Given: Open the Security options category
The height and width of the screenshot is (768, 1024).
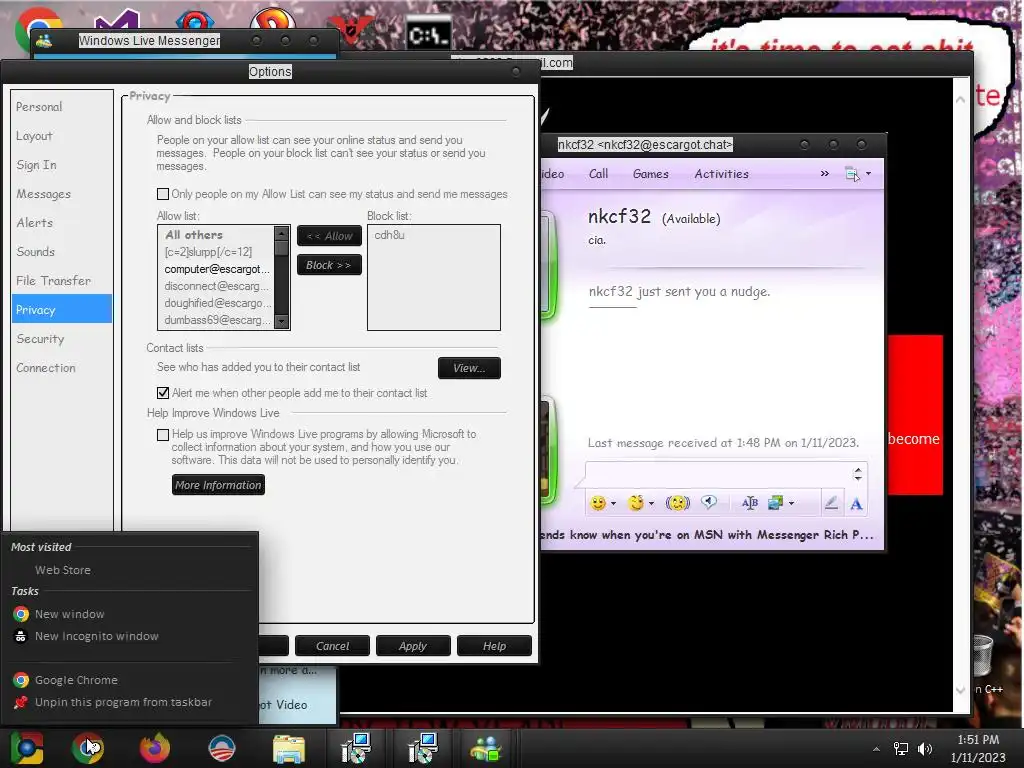Looking at the screenshot, I should point(61,339).
